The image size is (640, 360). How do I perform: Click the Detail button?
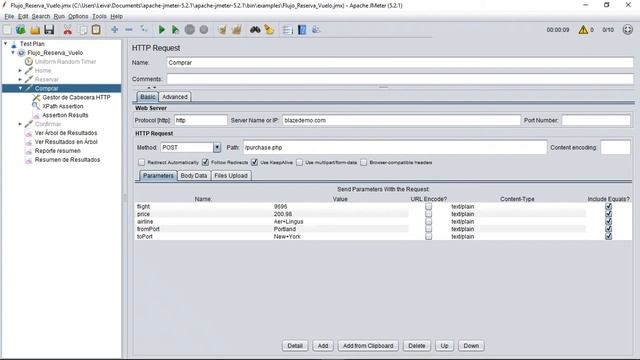[x=295, y=346]
